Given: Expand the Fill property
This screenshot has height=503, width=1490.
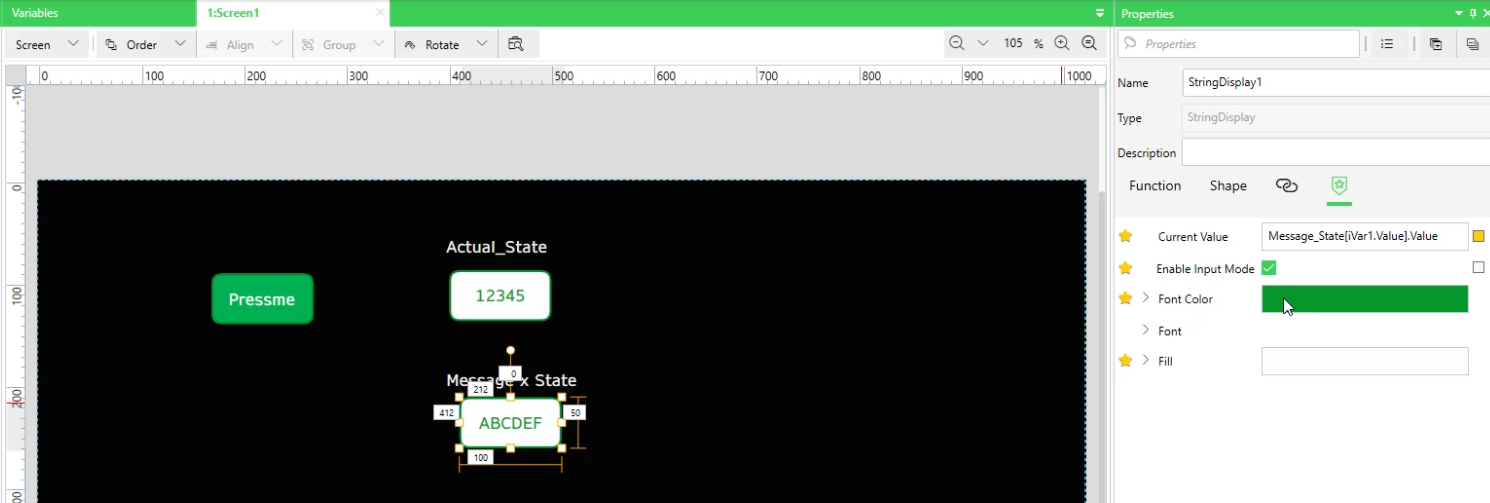Looking at the screenshot, I should tap(1146, 360).
